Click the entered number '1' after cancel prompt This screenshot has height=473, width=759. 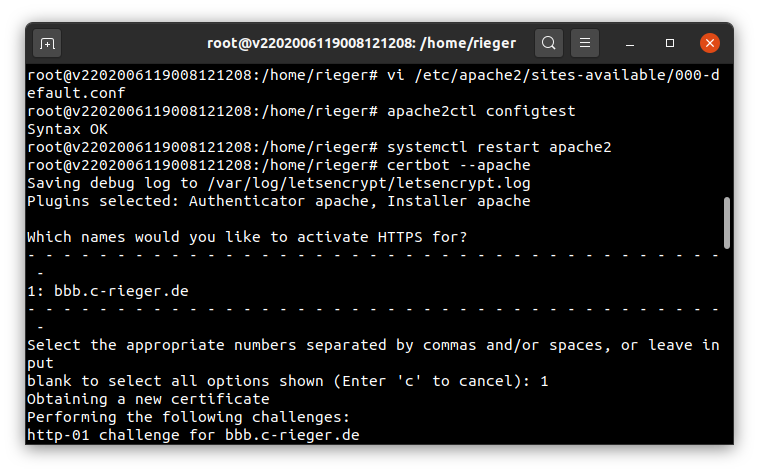545,381
